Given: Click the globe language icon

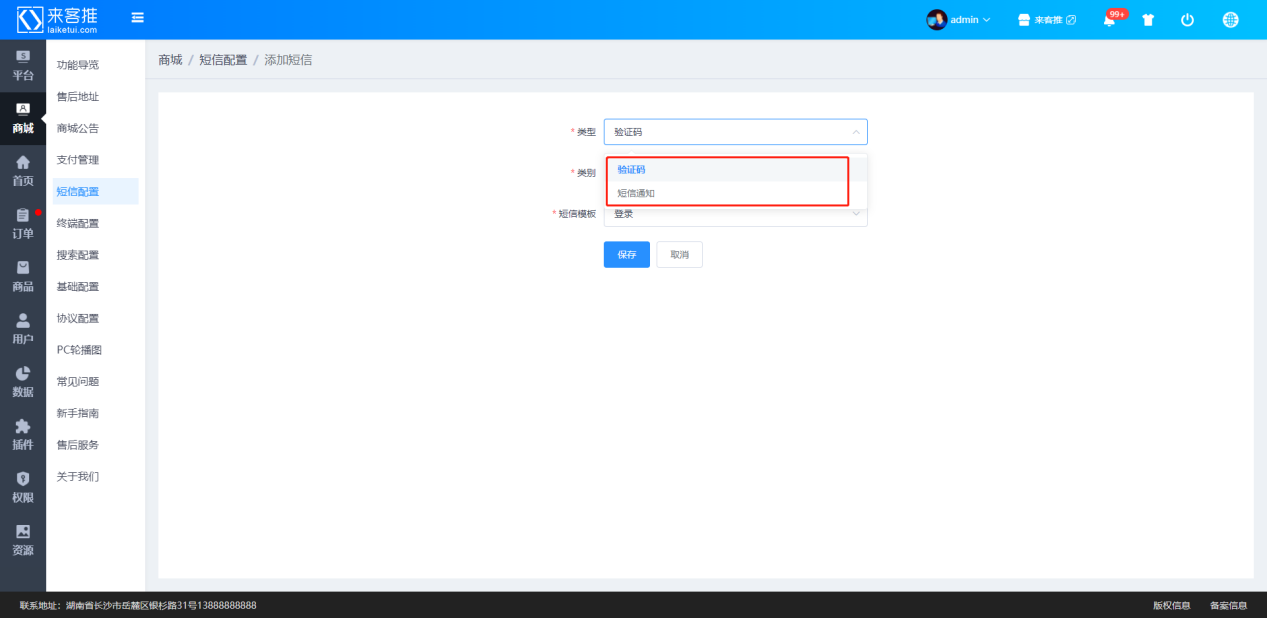Looking at the screenshot, I should tap(1231, 20).
